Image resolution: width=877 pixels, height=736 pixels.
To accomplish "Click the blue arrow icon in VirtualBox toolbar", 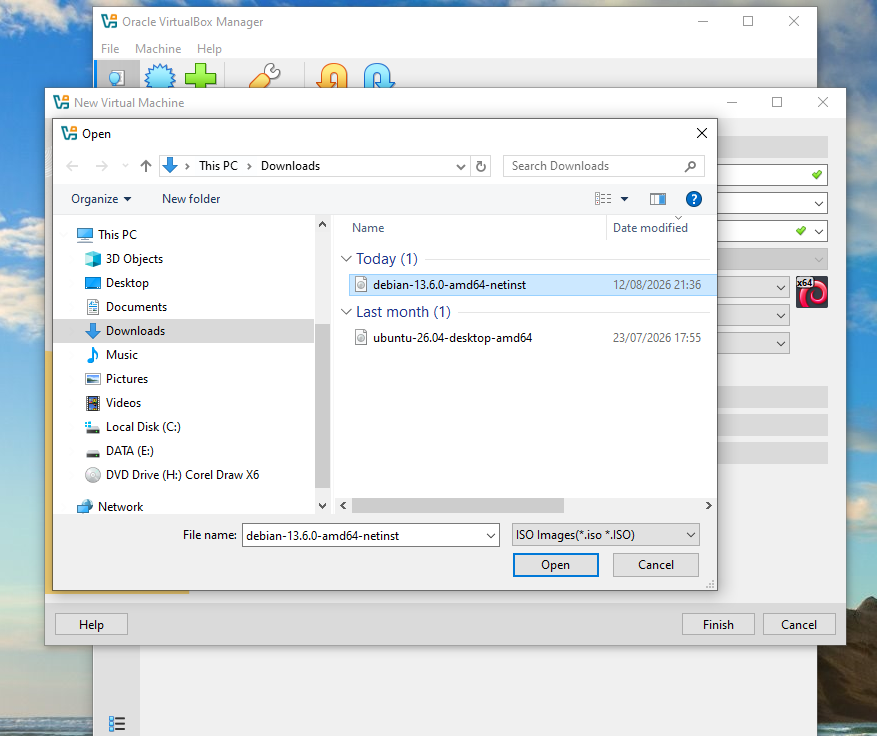I will coord(379,76).
